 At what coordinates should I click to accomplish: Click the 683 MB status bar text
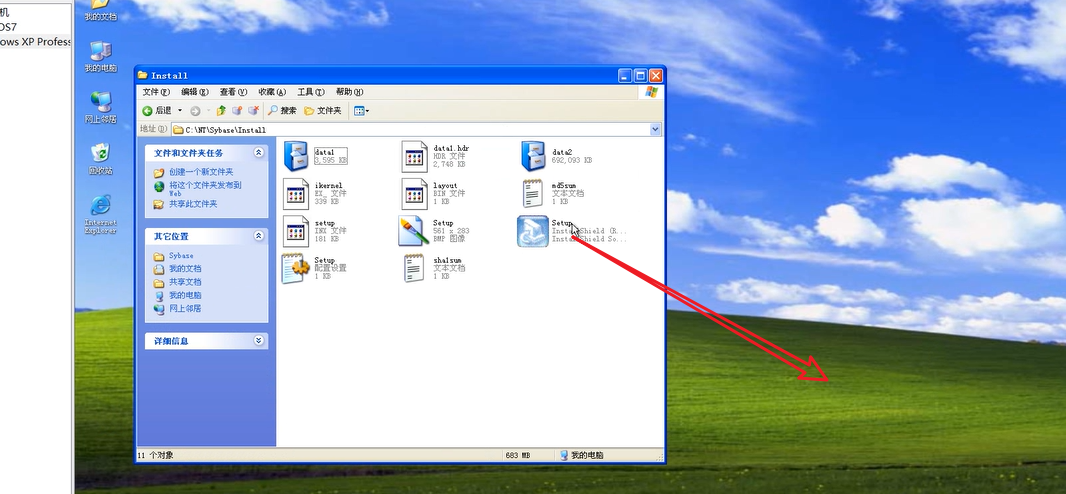pyautogui.click(x=517, y=455)
